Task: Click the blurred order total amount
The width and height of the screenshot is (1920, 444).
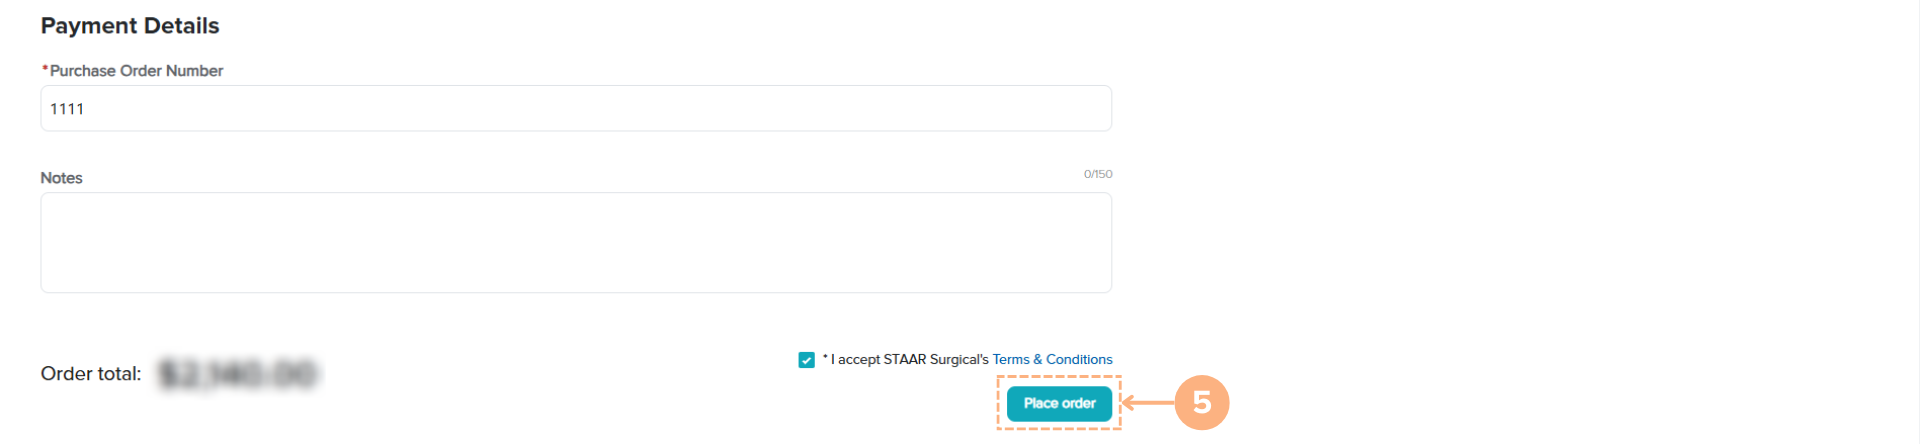Action: pyautogui.click(x=238, y=374)
